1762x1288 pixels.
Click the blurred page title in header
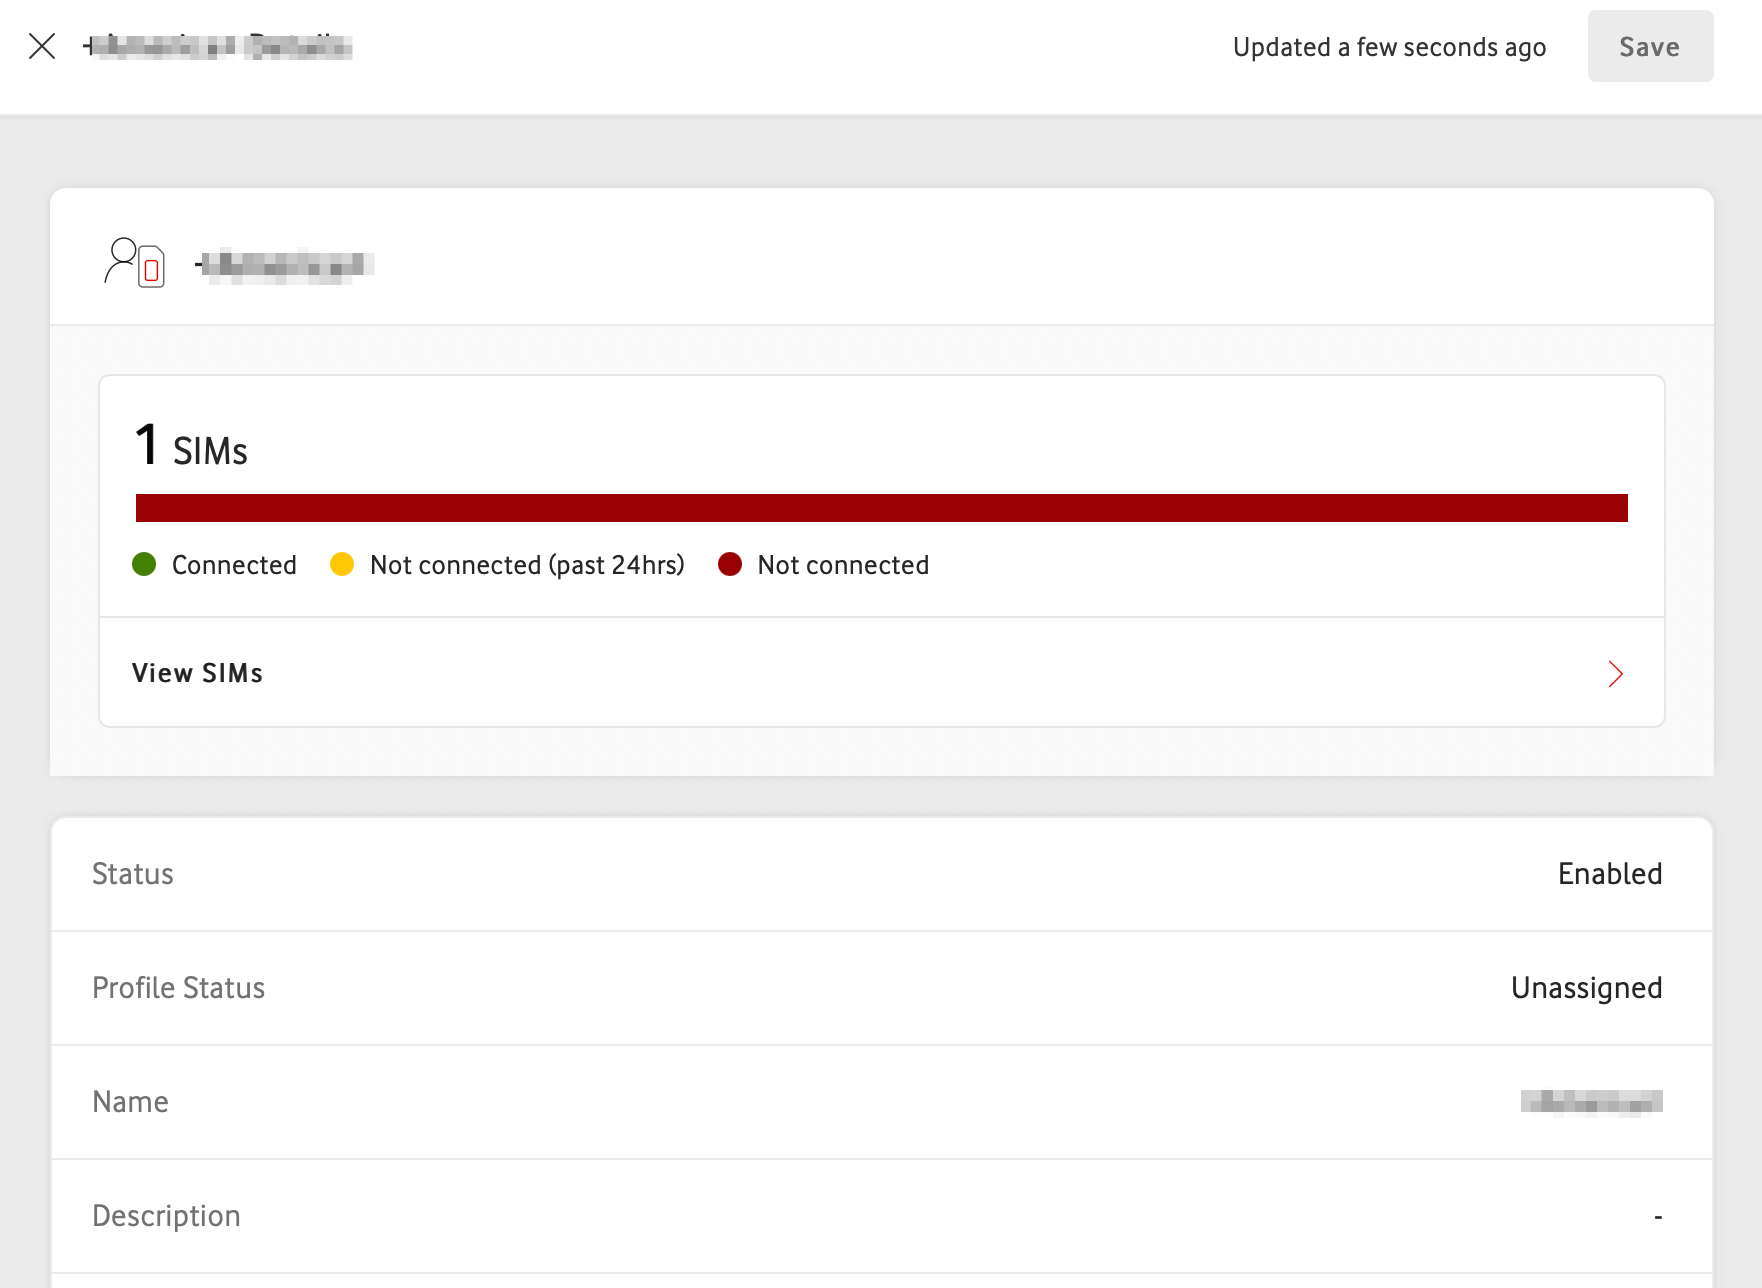tap(218, 46)
